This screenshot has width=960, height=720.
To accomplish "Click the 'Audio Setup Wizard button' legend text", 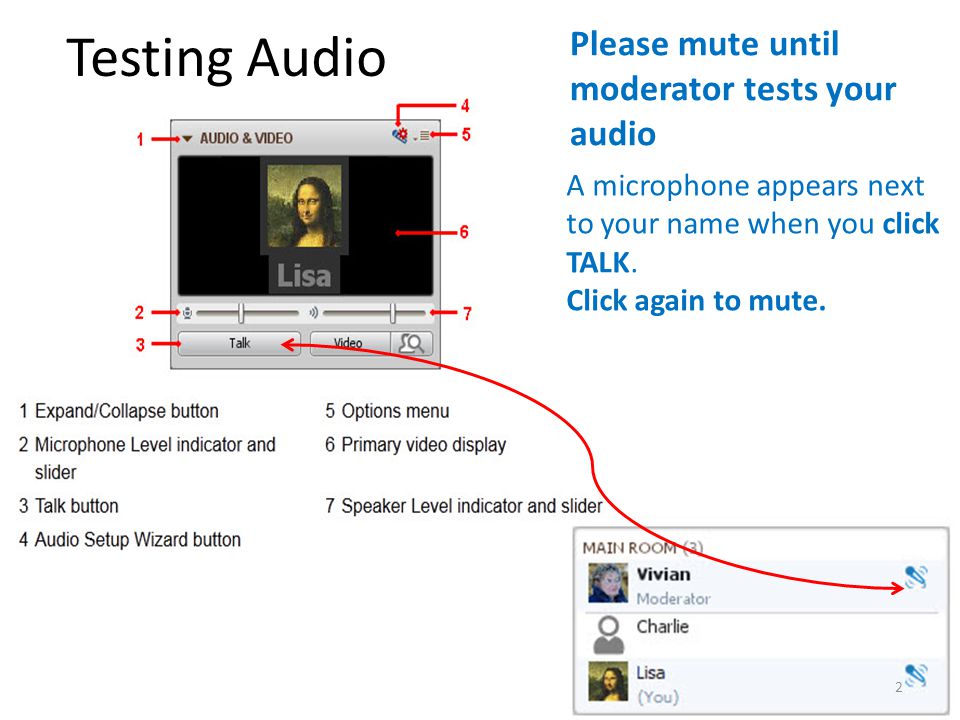I will point(138,539).
